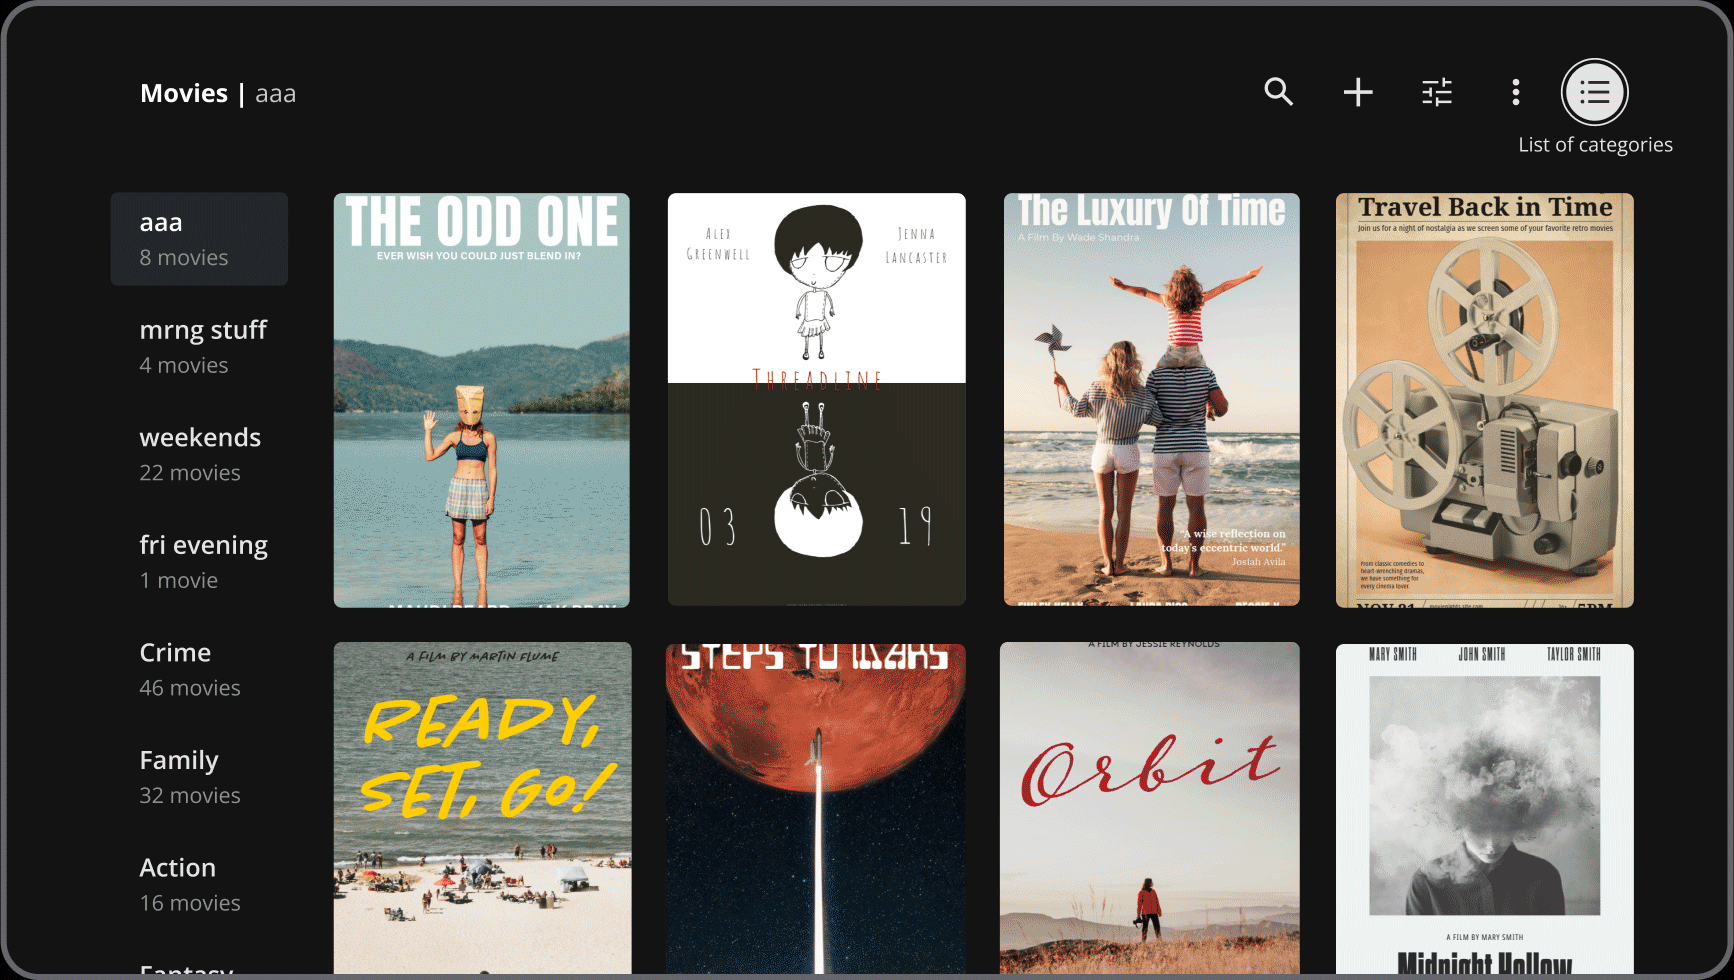Open Steps to Mars movie poster

click(x=816, y=808)
